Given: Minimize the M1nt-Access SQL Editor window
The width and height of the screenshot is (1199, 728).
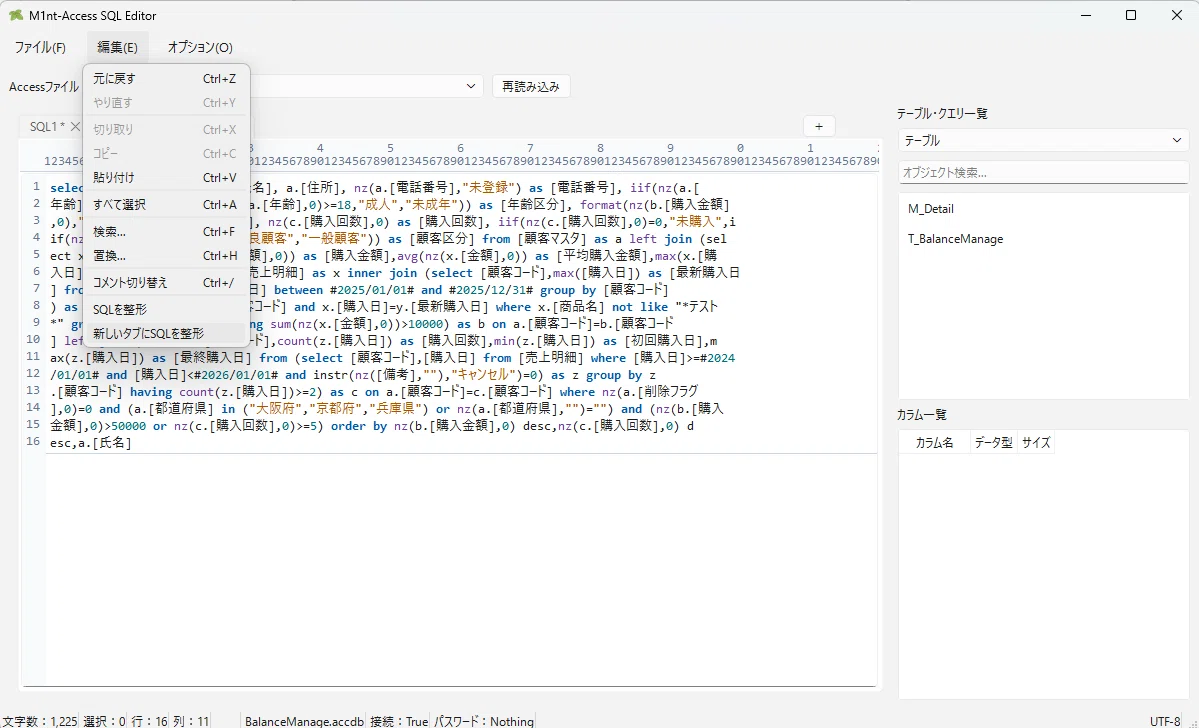Looking at the screenshot, I should click(1086, 15).
